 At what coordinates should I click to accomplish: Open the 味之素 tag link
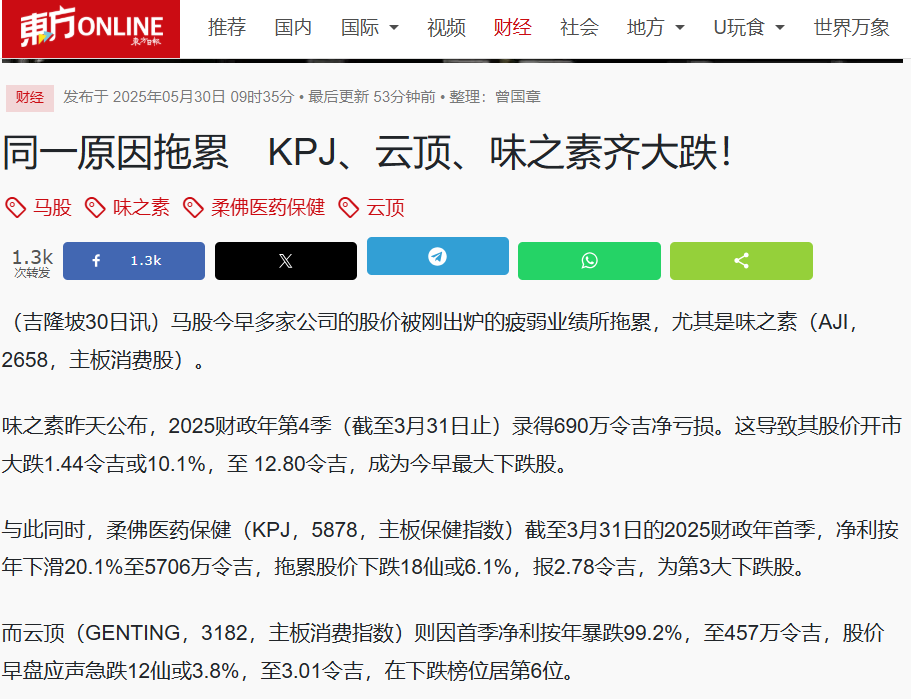click(x=141, y=207)
